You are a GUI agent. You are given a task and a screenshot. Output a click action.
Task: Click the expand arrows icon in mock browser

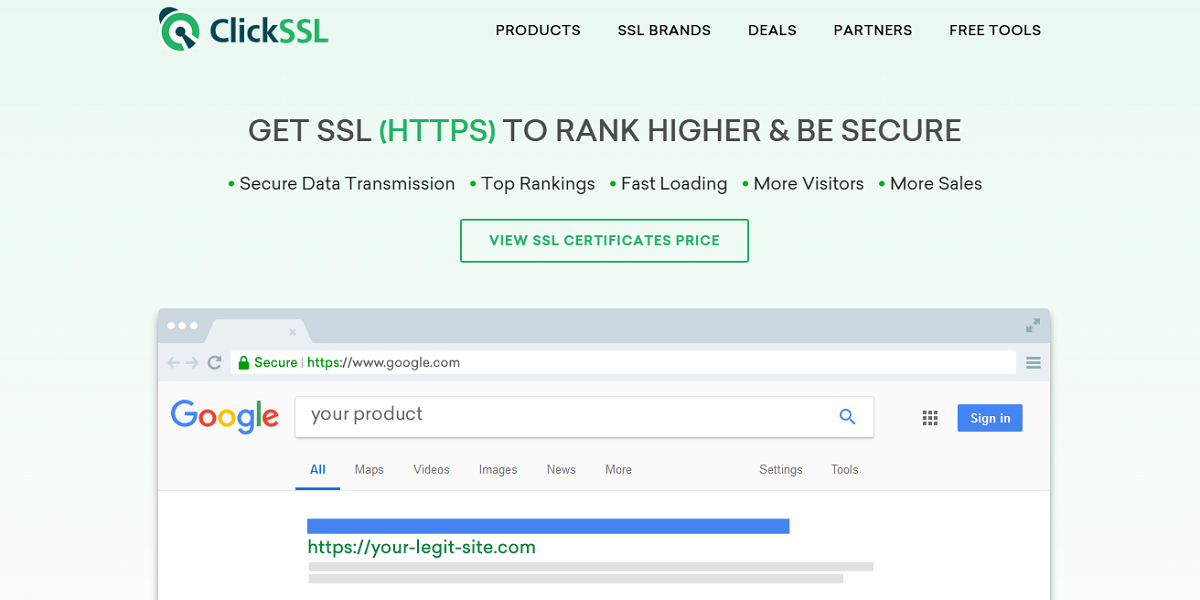pyautogui.click(x=1033, y=325)
